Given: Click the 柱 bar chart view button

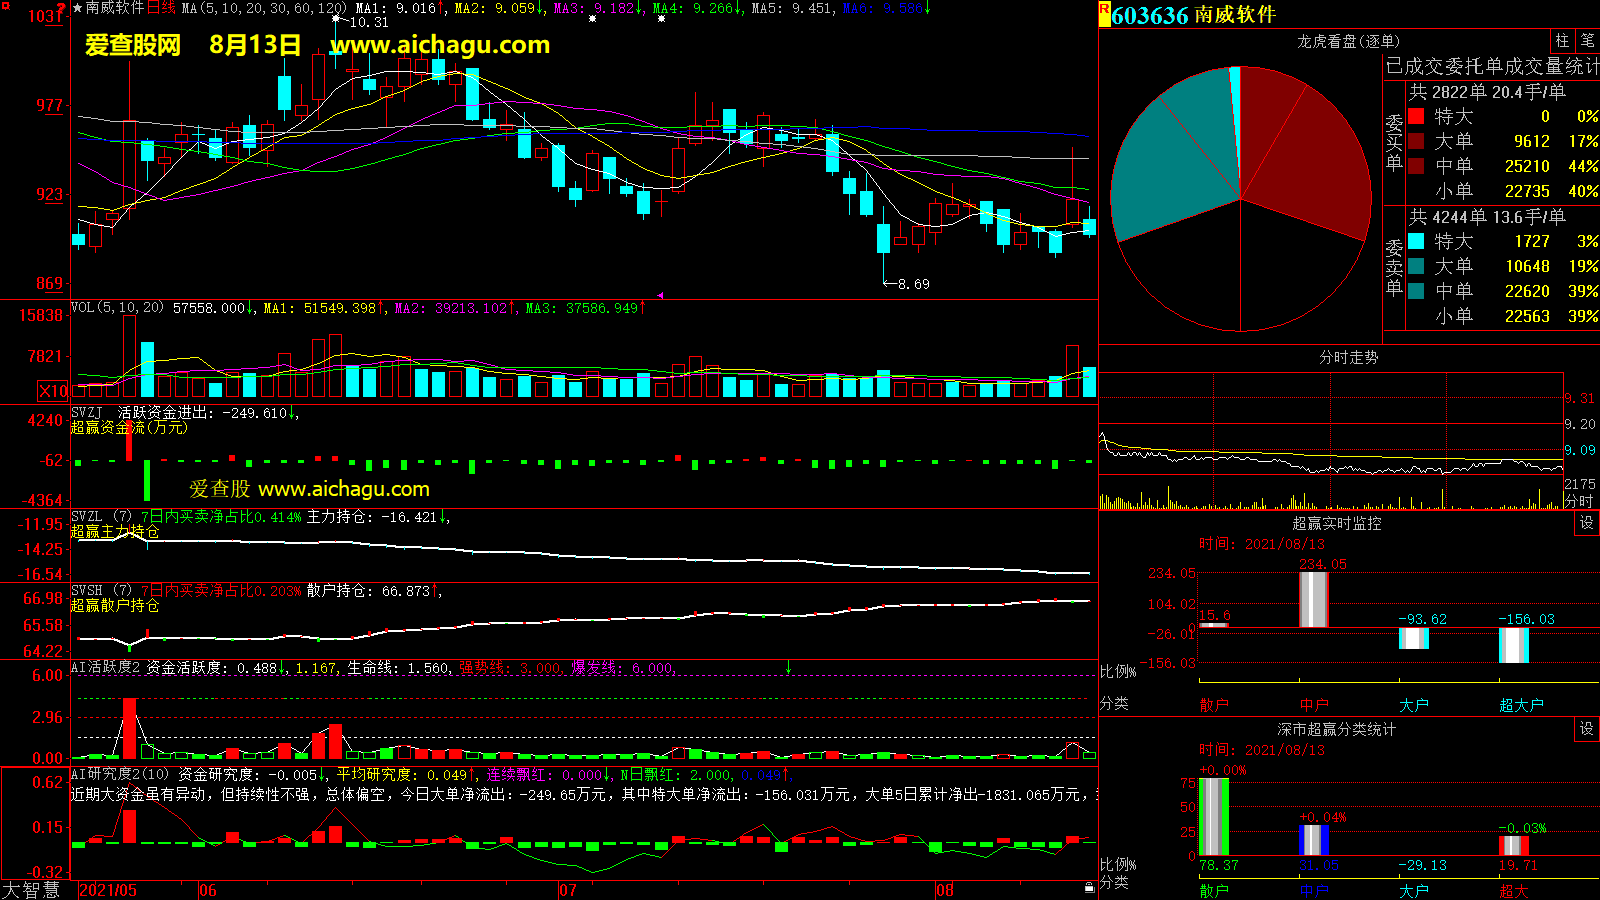Looking at the screenshot, I should click(x=1562, y=40).
